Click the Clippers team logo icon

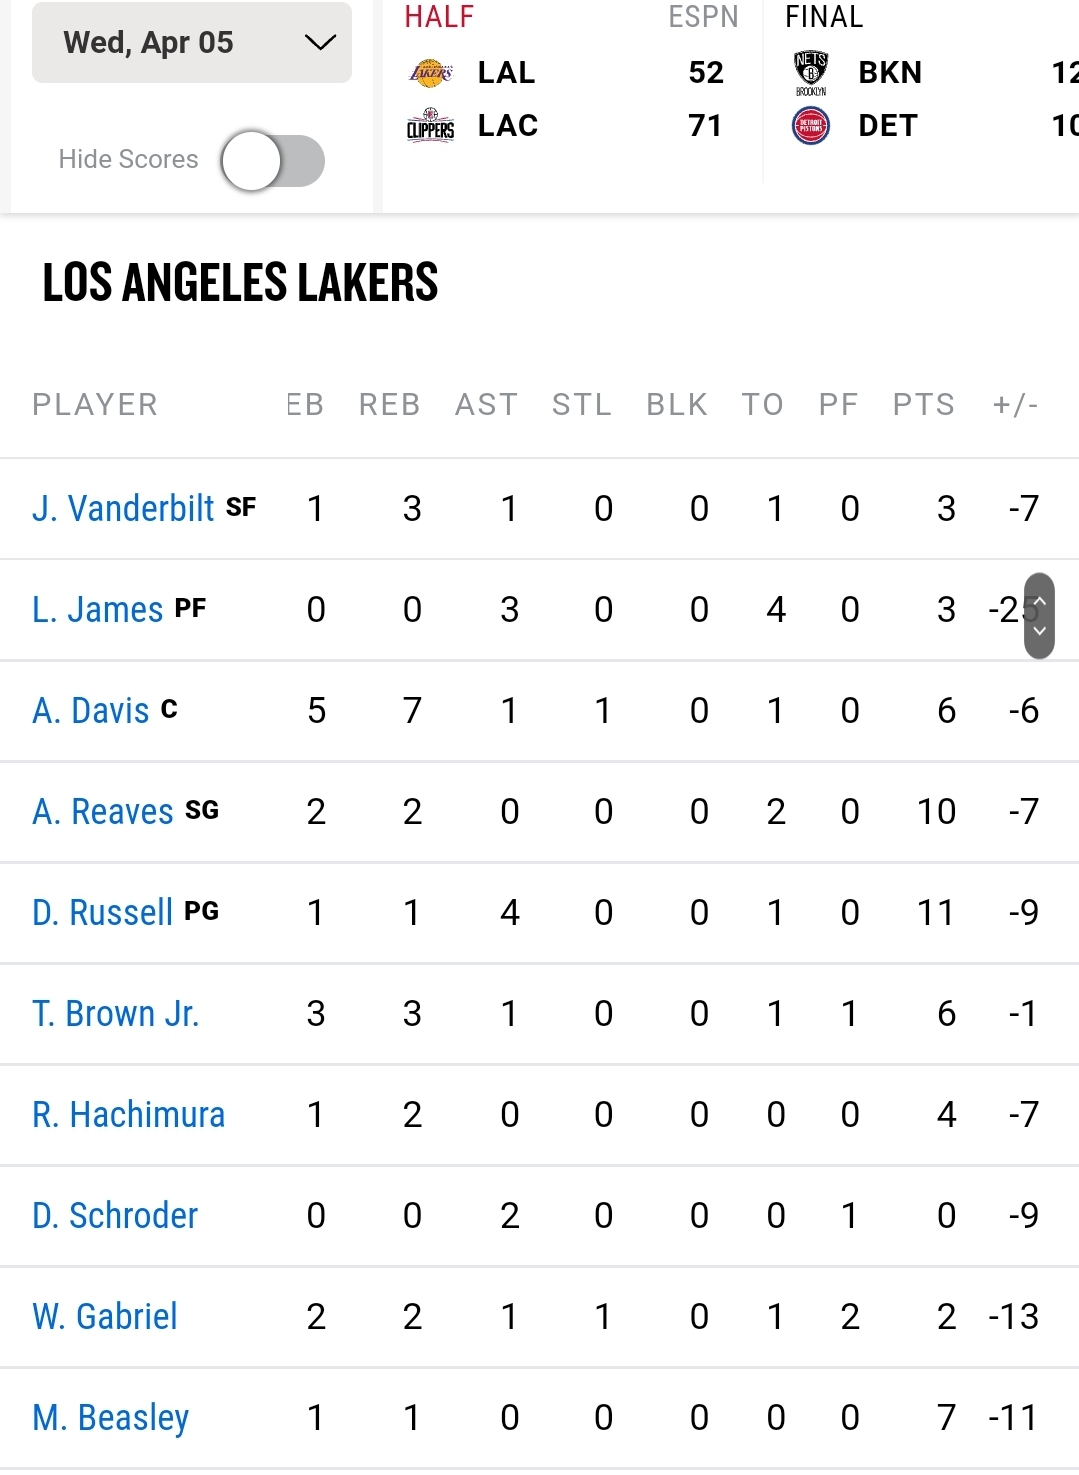coord(431,126)
